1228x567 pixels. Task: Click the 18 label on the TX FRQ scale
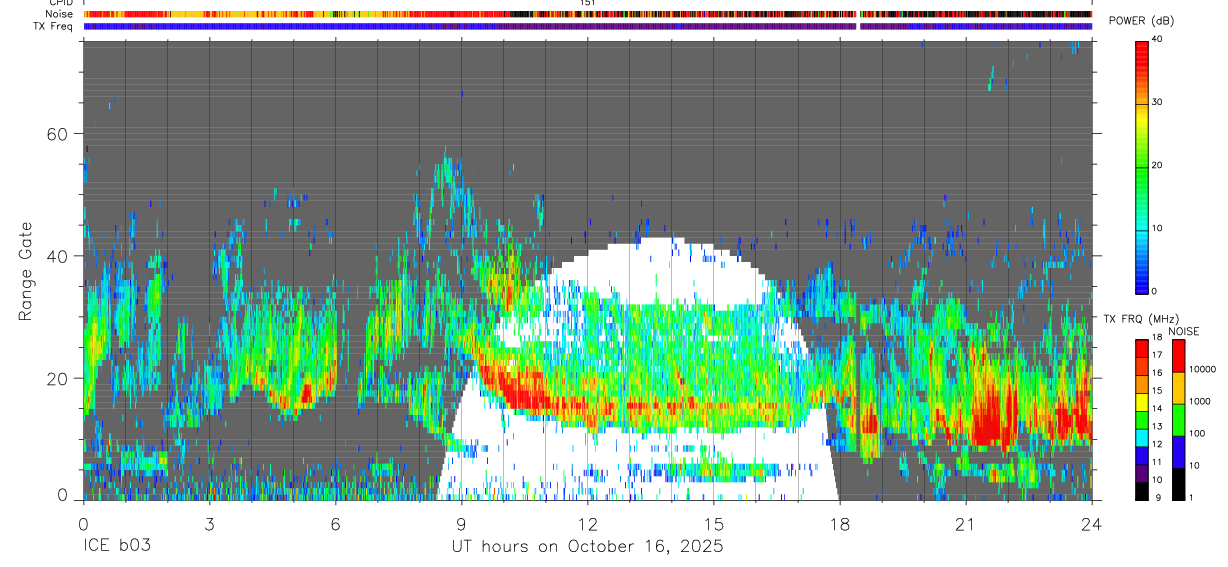[x=1157, y=338]
